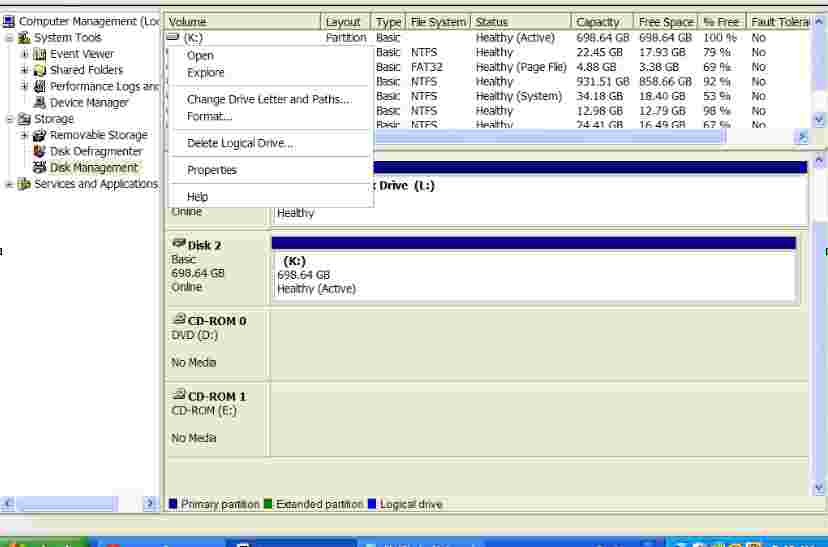Click the System Tools icon
The height and width of the screenshot is (547, 828).
24,37
